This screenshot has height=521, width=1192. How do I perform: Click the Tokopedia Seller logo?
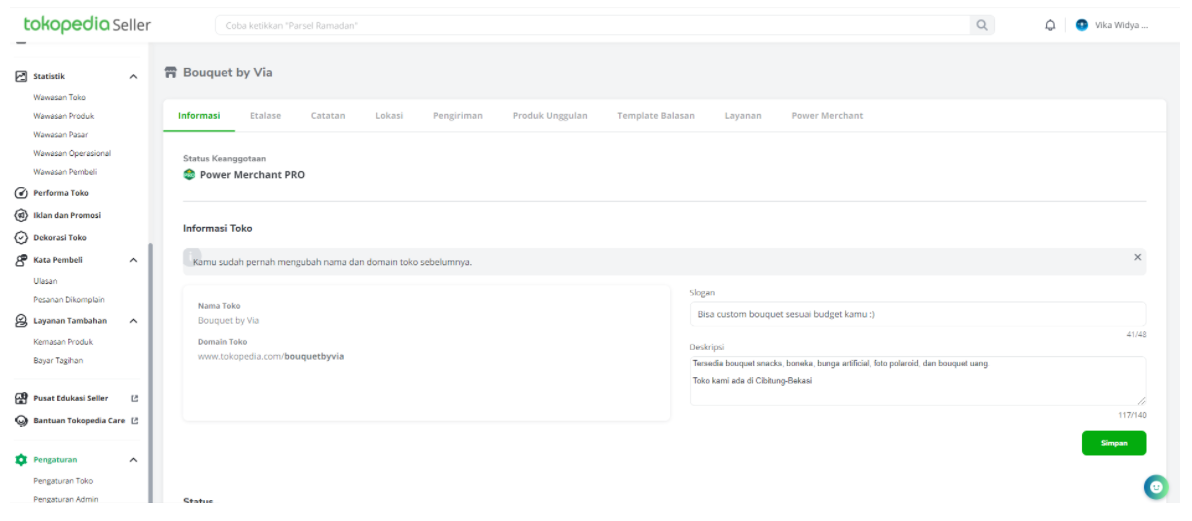point(87,25)
